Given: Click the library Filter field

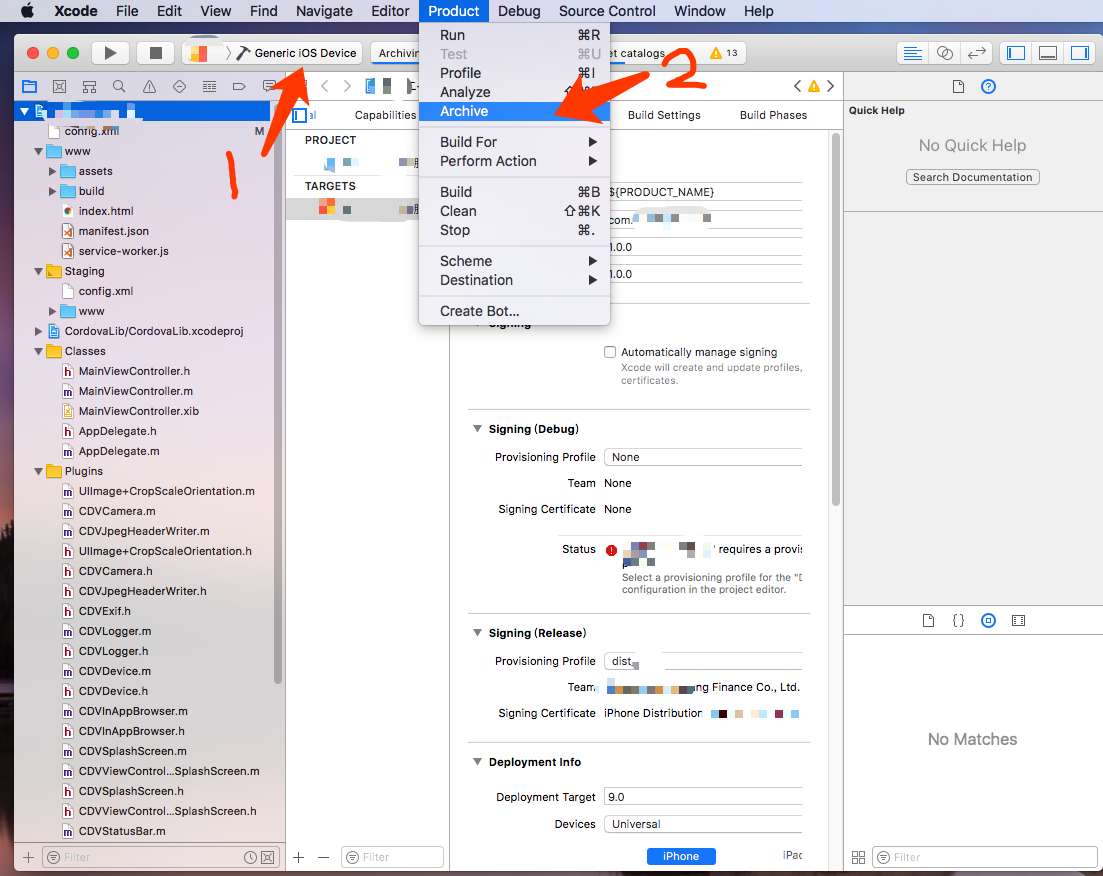Looking at the screenshot, I should (x=985, y=857).
